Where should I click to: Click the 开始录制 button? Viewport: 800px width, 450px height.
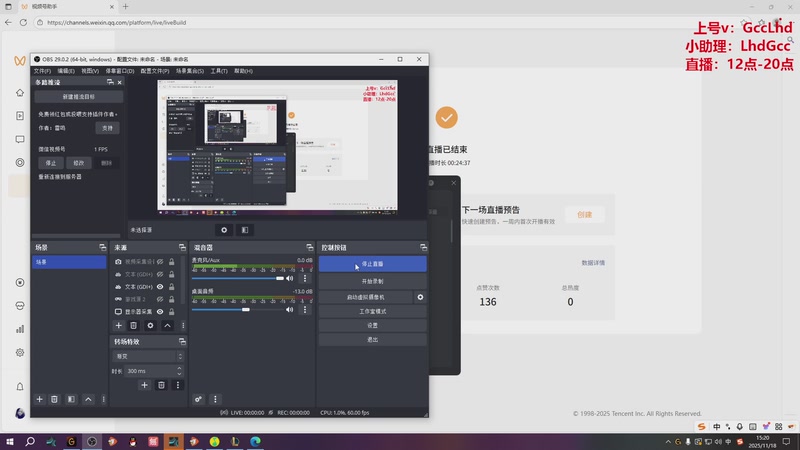coord(372,281)
